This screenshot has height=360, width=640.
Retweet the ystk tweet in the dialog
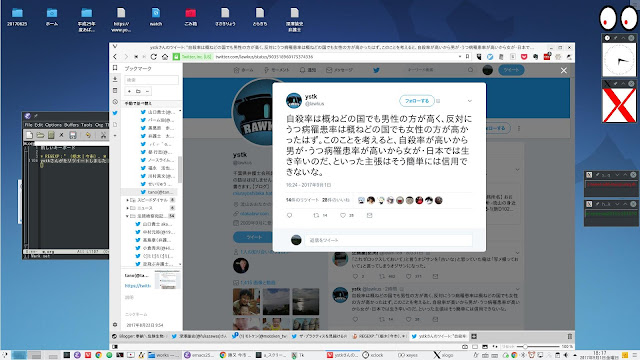pyautogui.click(x=316, y=216)
